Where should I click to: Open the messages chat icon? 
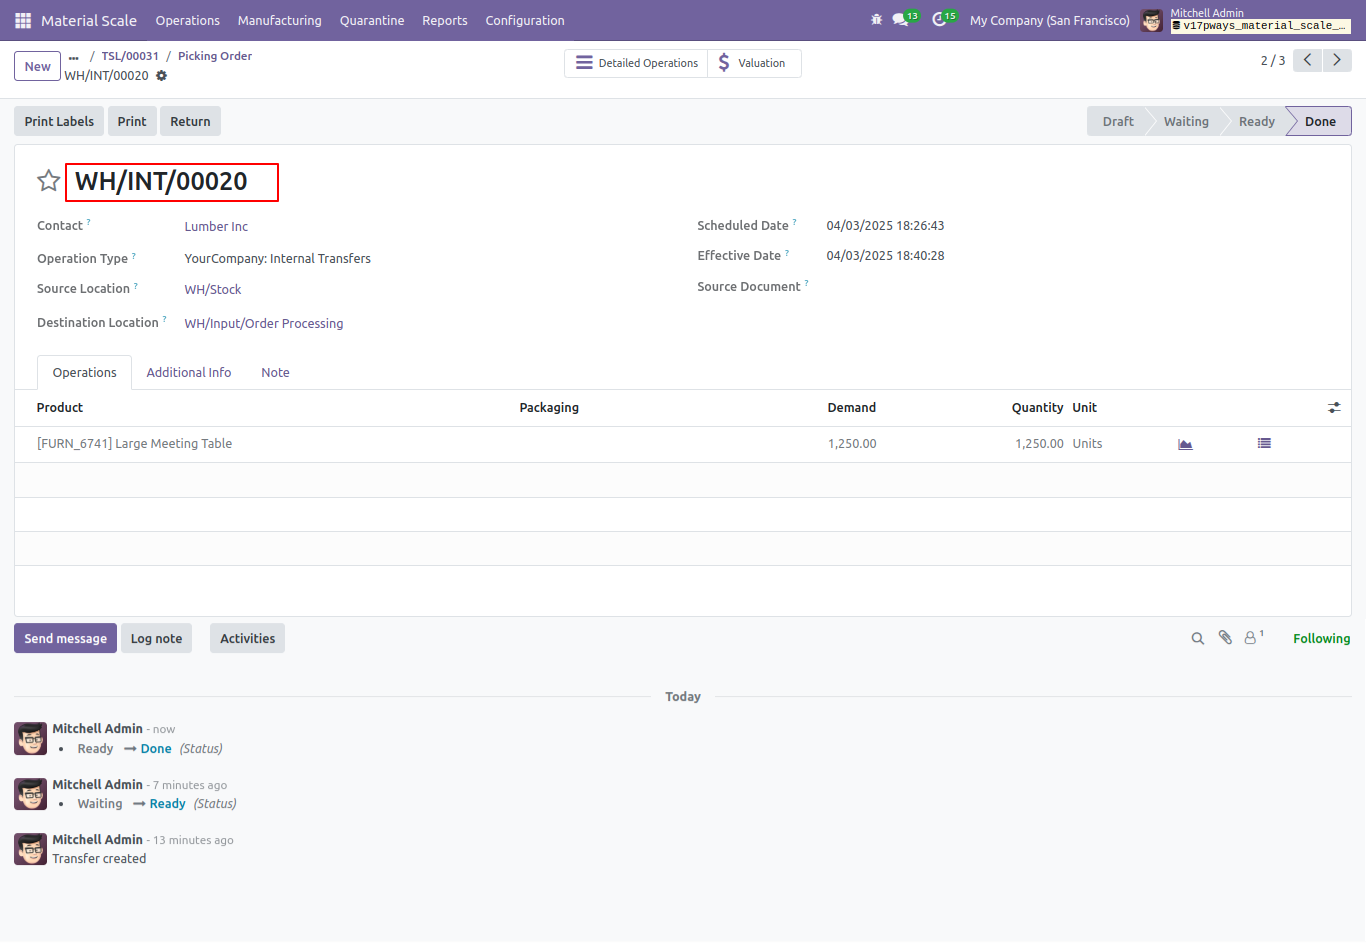pos(900,20)
